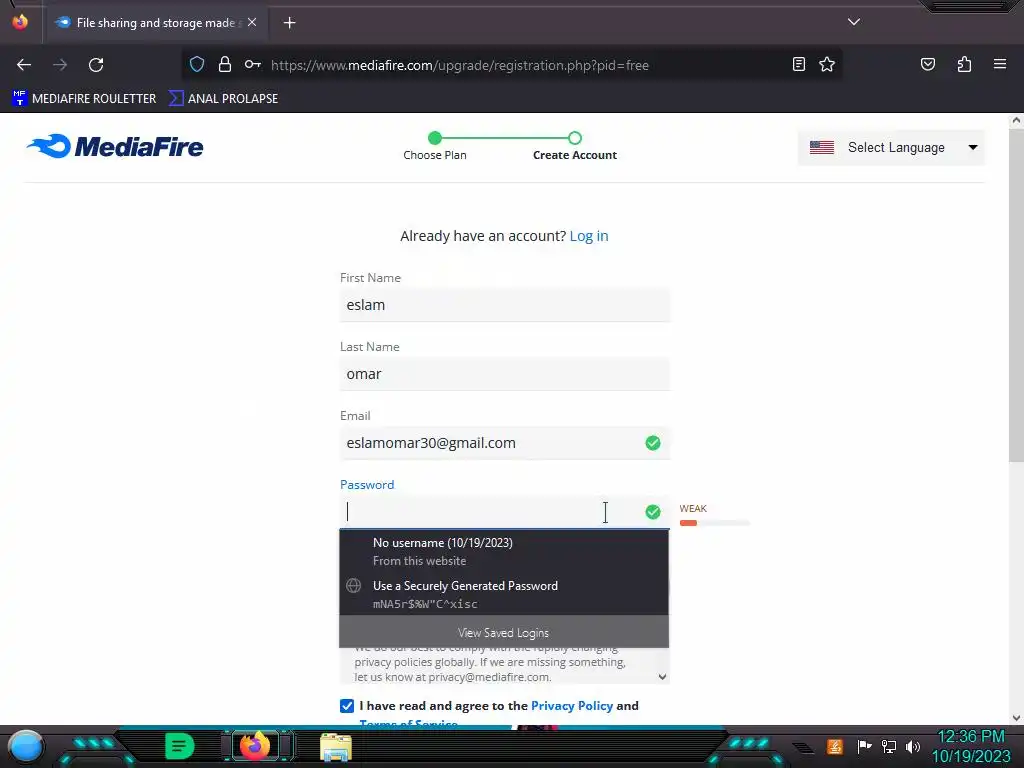Open the Select Language dropdown

tap(891, 148)
